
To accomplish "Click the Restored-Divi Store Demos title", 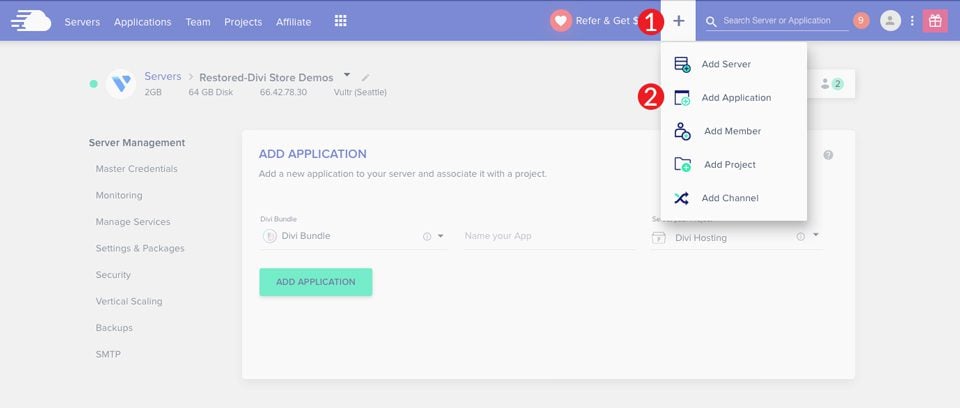I will [x=266, y=78].
